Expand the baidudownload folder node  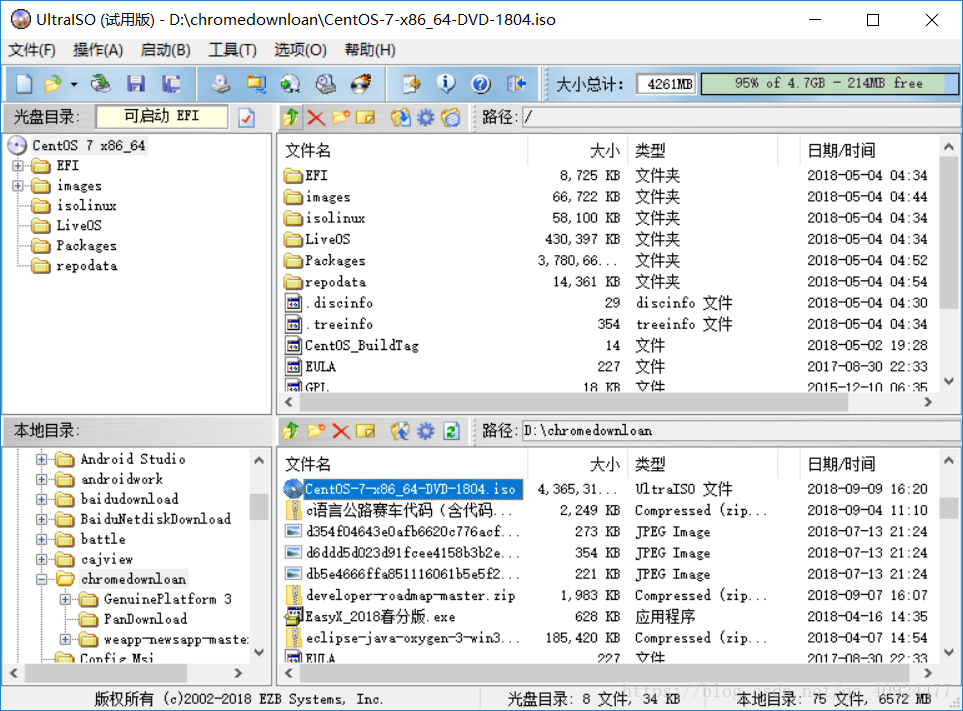point(41,499)
